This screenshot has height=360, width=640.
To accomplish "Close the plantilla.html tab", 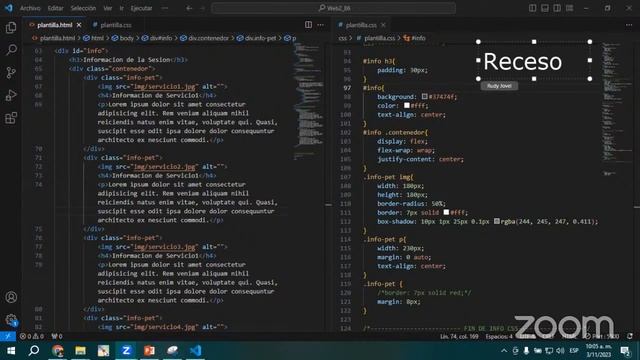I will (x=79, y=25).
